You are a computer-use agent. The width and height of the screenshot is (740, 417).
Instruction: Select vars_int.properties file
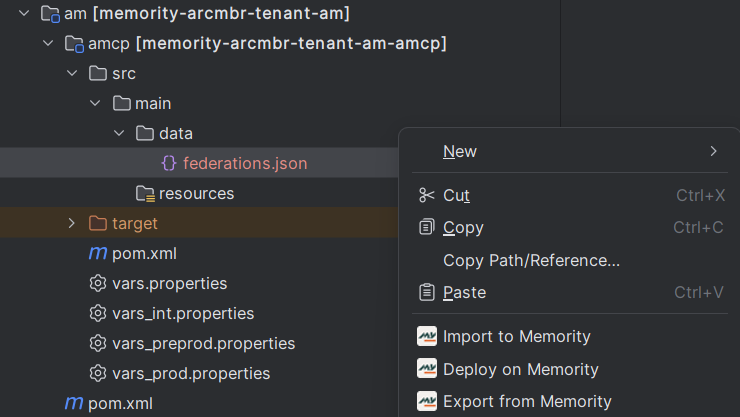click(183, 313)
